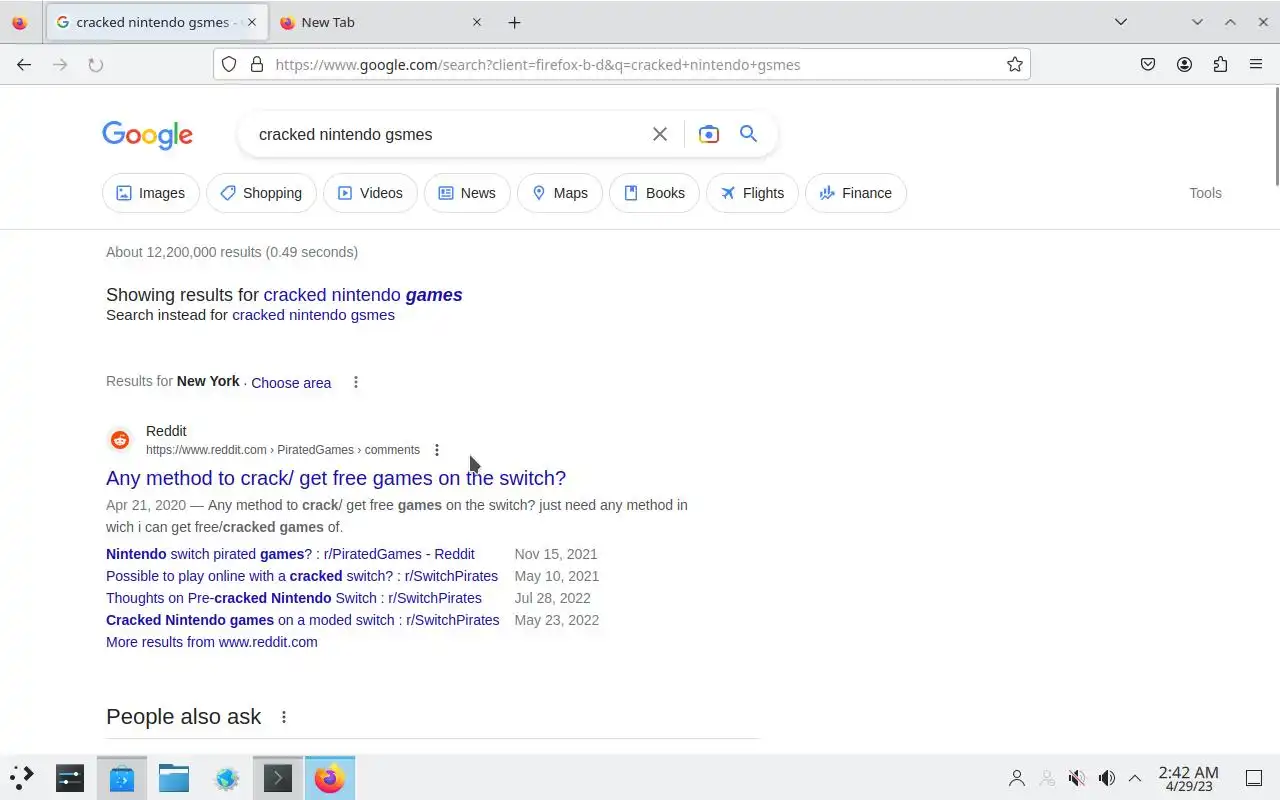Open the Dolphin file manager
The height and width of the screenshot is (800, 1280).
pyautogui.click(x=174, y=778)
